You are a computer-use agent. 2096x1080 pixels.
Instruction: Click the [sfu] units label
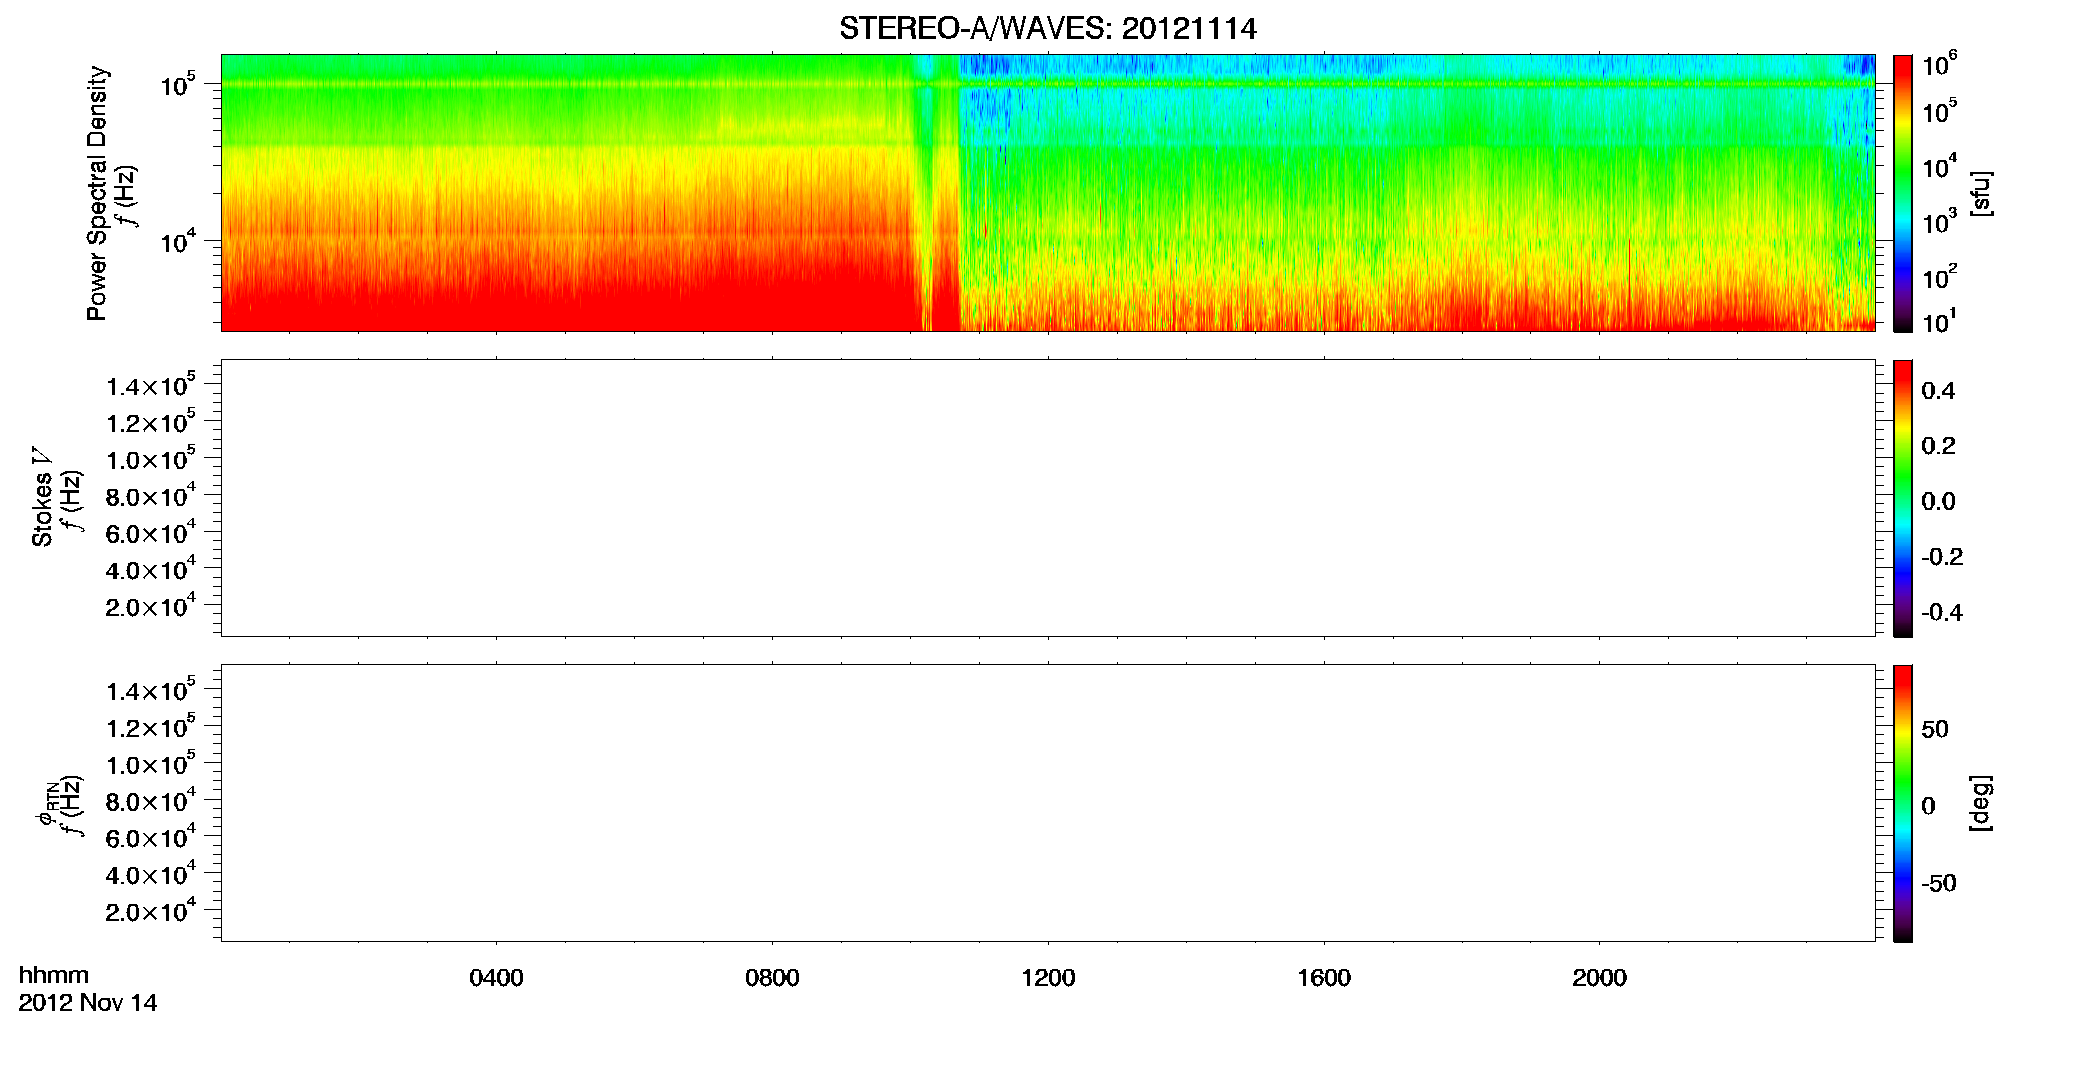click(x=1981, y=193)
